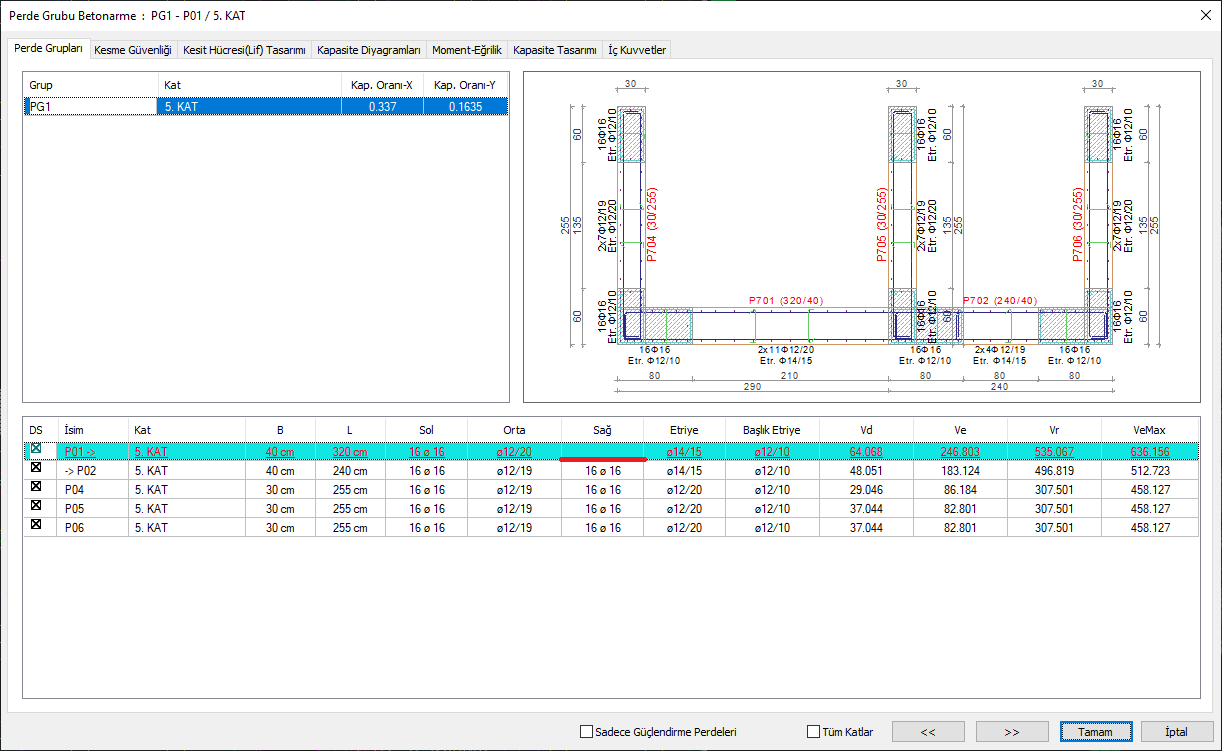The image size is (1222, 751).
Task: Click the P704 (30/255) wall label
Action: [x=652, y=225]
